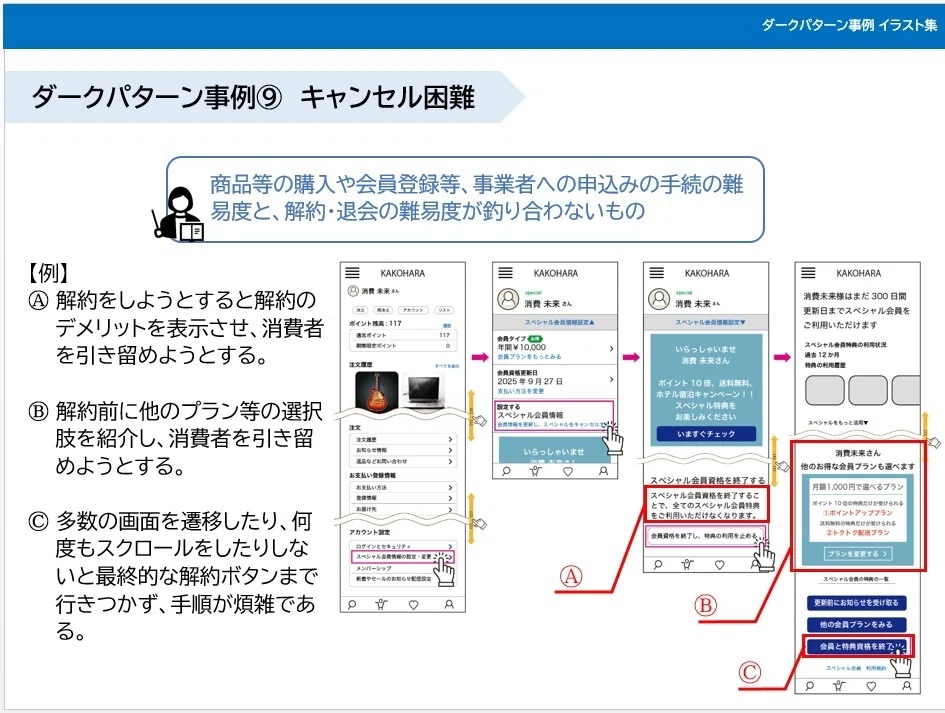Open hamburger menu on first phone screen

click(352, 273)
